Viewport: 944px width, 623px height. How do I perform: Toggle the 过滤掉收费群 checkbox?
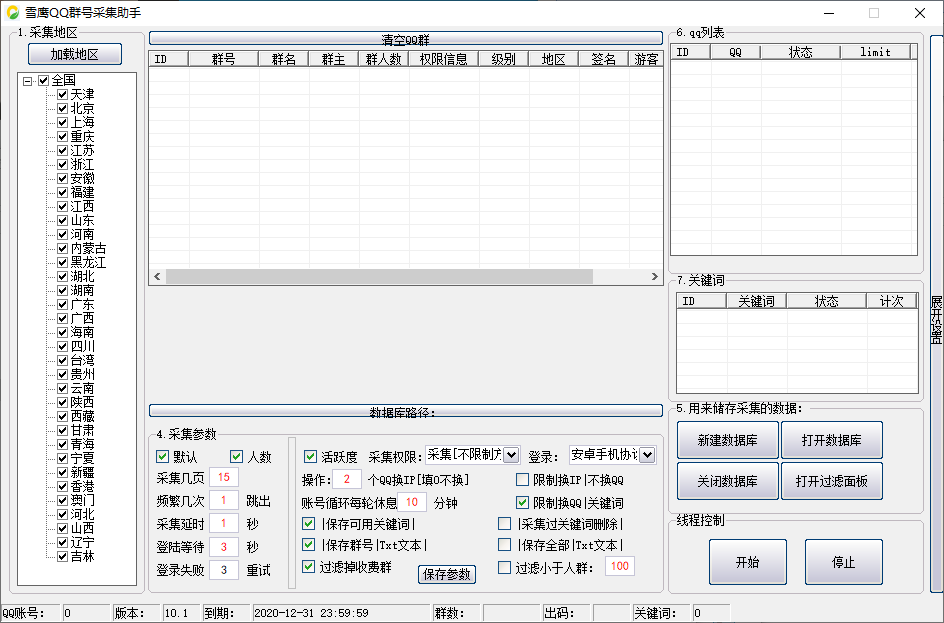click(308, 567)
